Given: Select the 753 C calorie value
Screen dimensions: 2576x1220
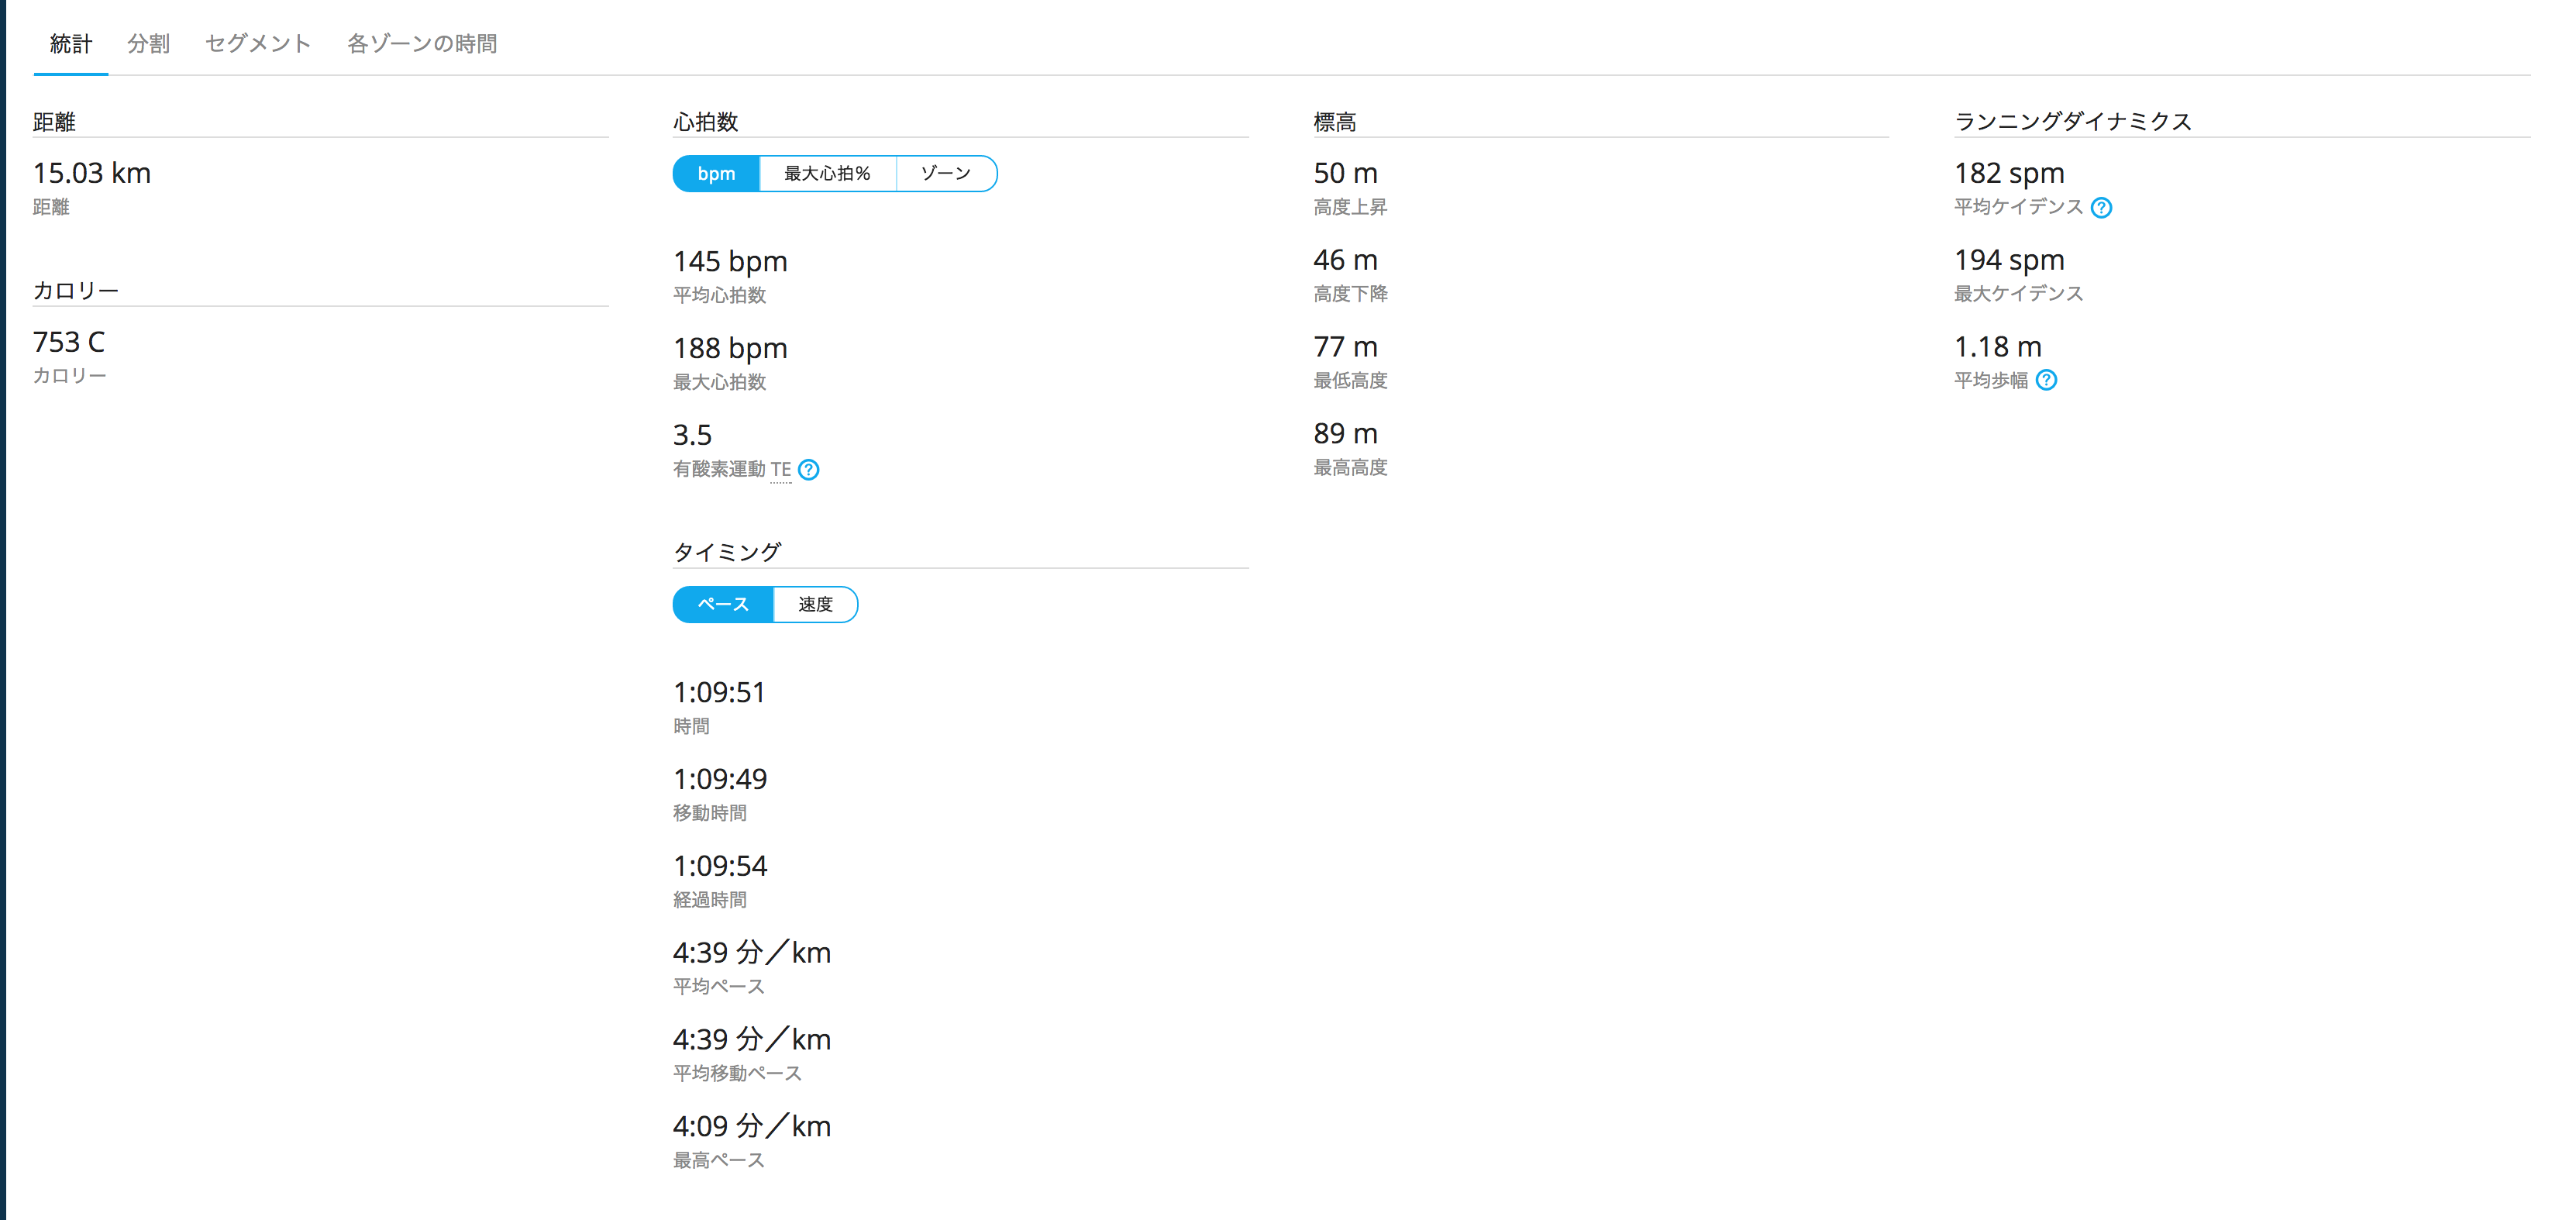Looking at the screenshot, I should (69, 342).
